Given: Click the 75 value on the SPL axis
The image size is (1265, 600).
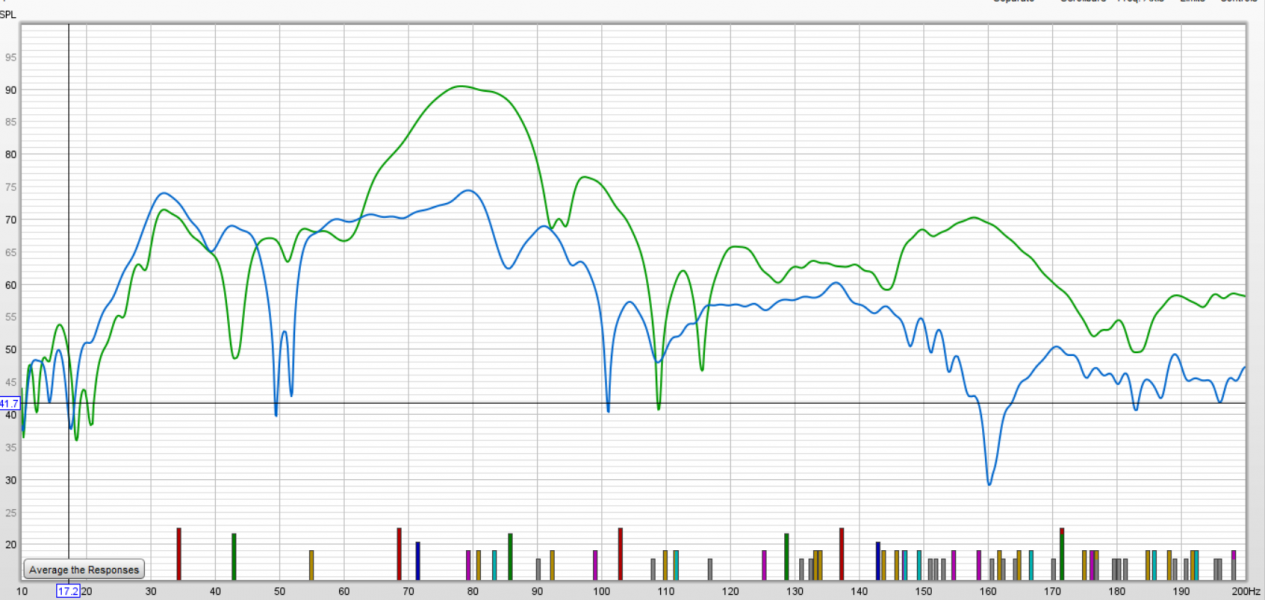Looking at the screenshot, I should tap(11, 187).
